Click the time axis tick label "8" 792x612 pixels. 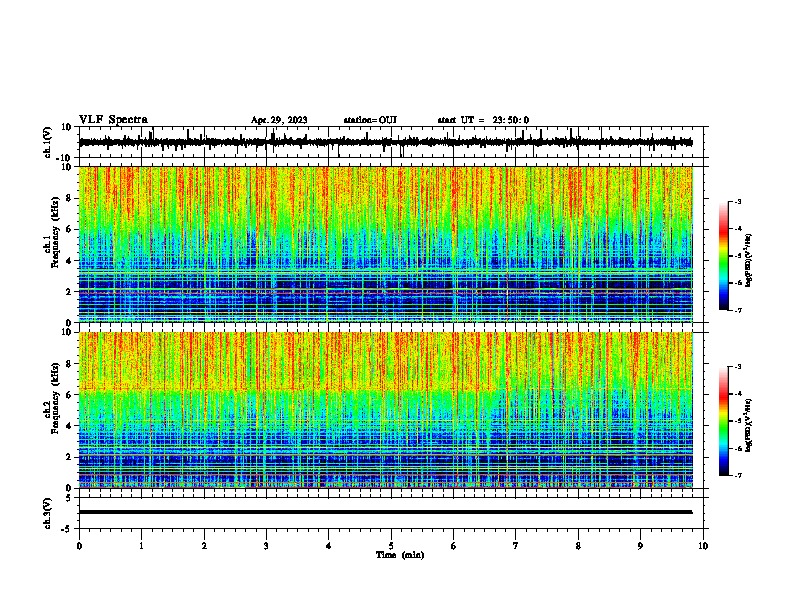[x=578, y=546]
